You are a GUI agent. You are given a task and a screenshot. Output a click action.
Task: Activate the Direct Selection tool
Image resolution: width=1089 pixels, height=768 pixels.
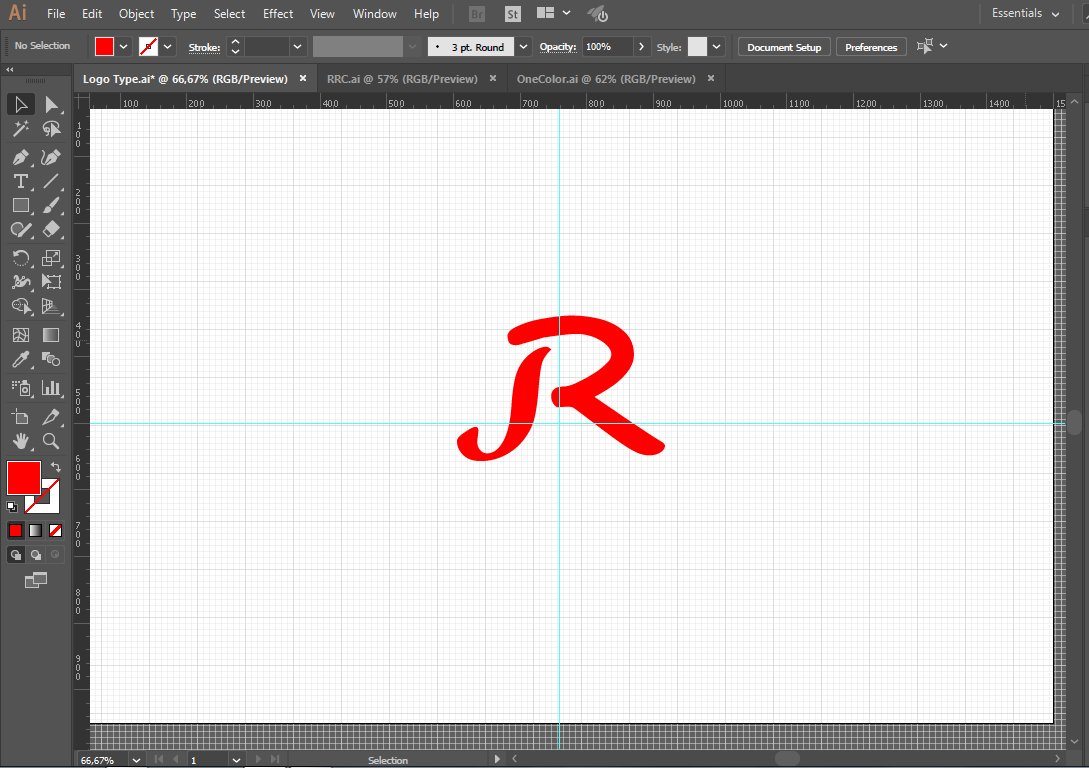tap(51, 104)
